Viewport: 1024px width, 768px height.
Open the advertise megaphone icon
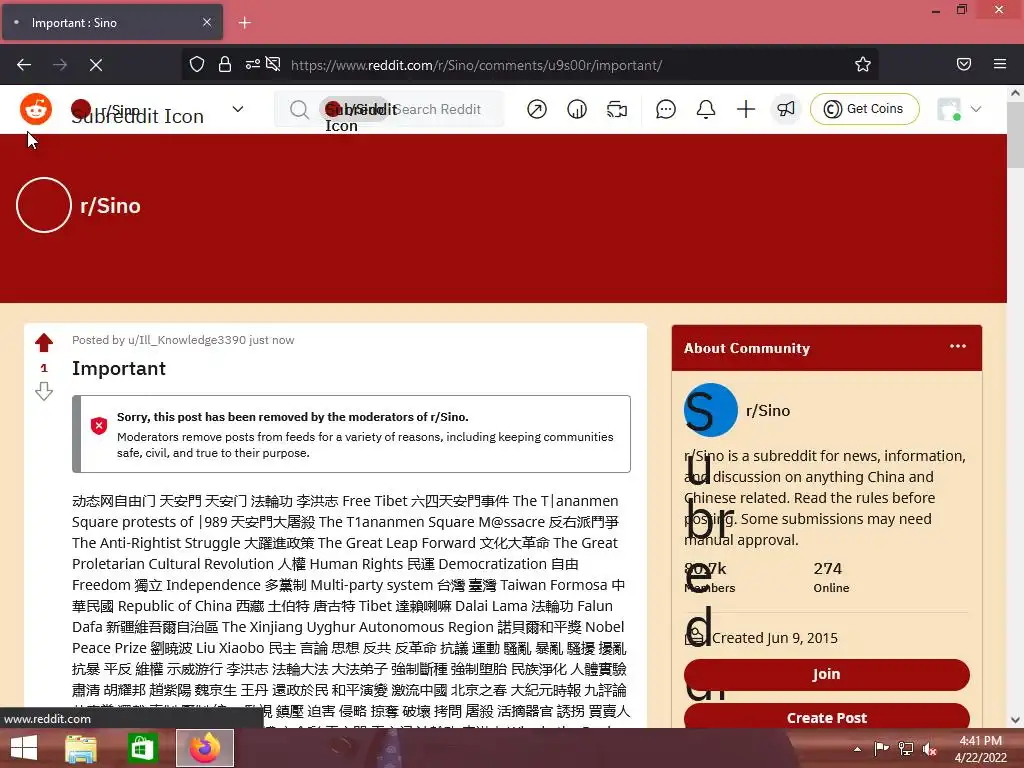(x=786, y=109)
